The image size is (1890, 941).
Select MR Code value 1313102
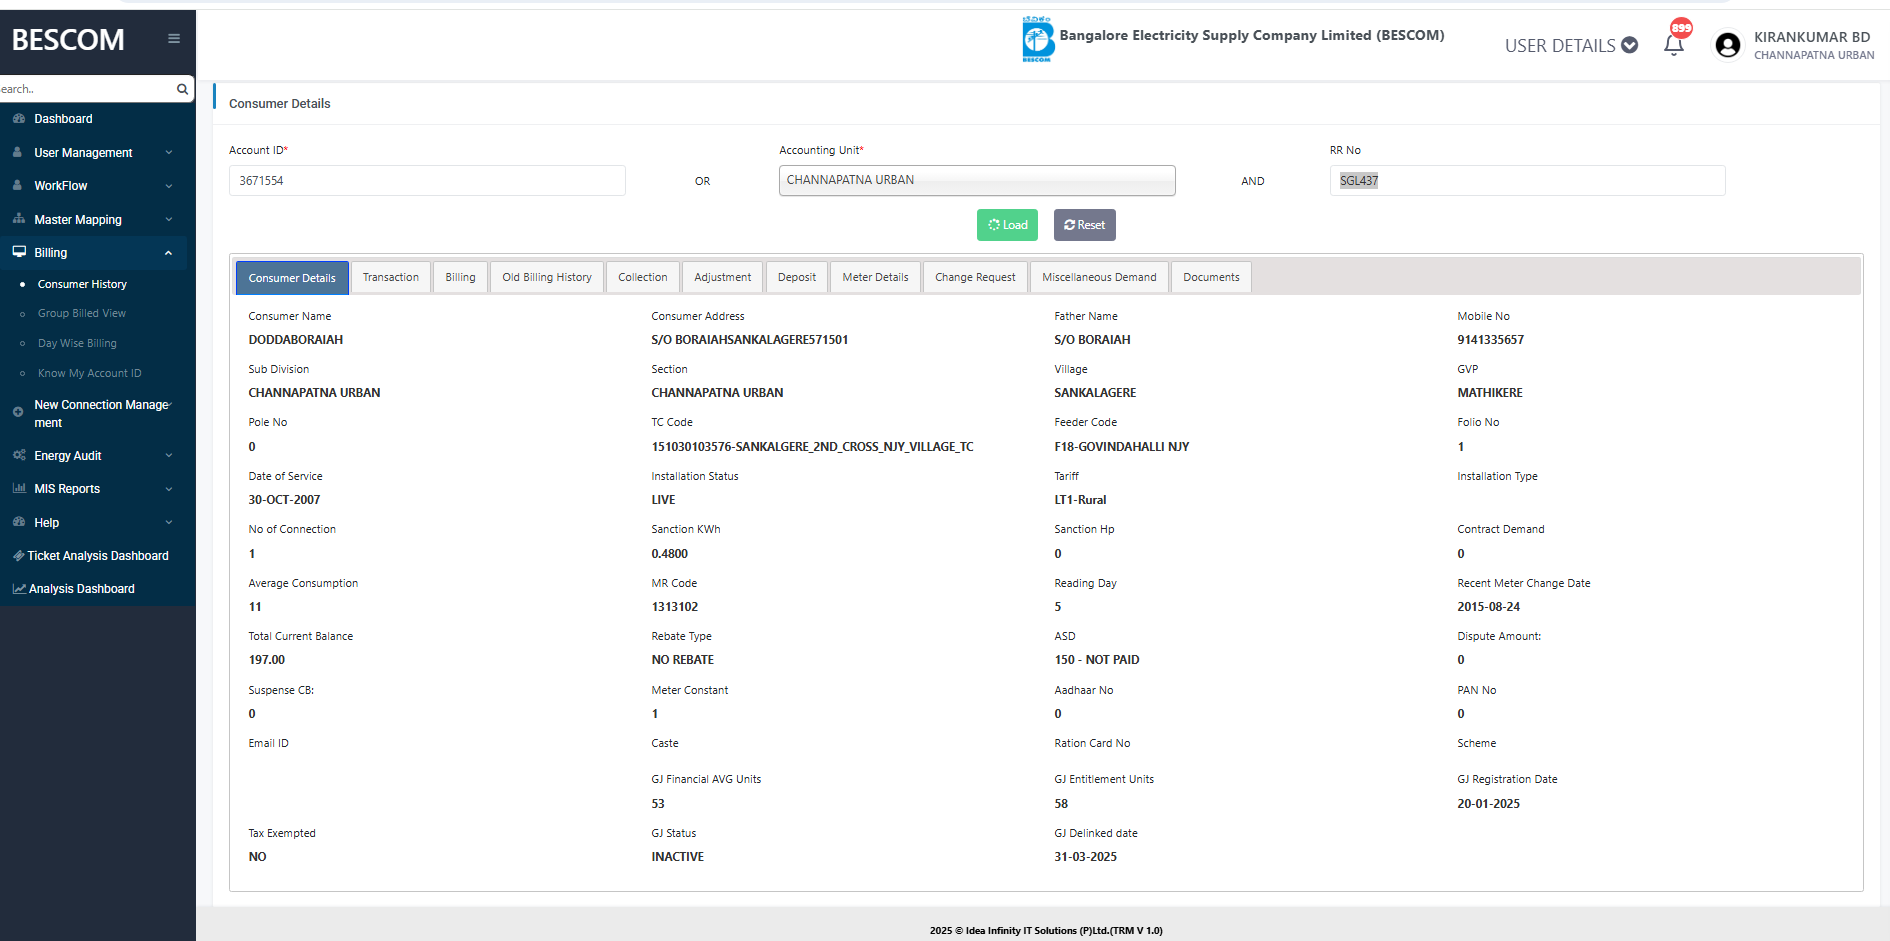675,607
